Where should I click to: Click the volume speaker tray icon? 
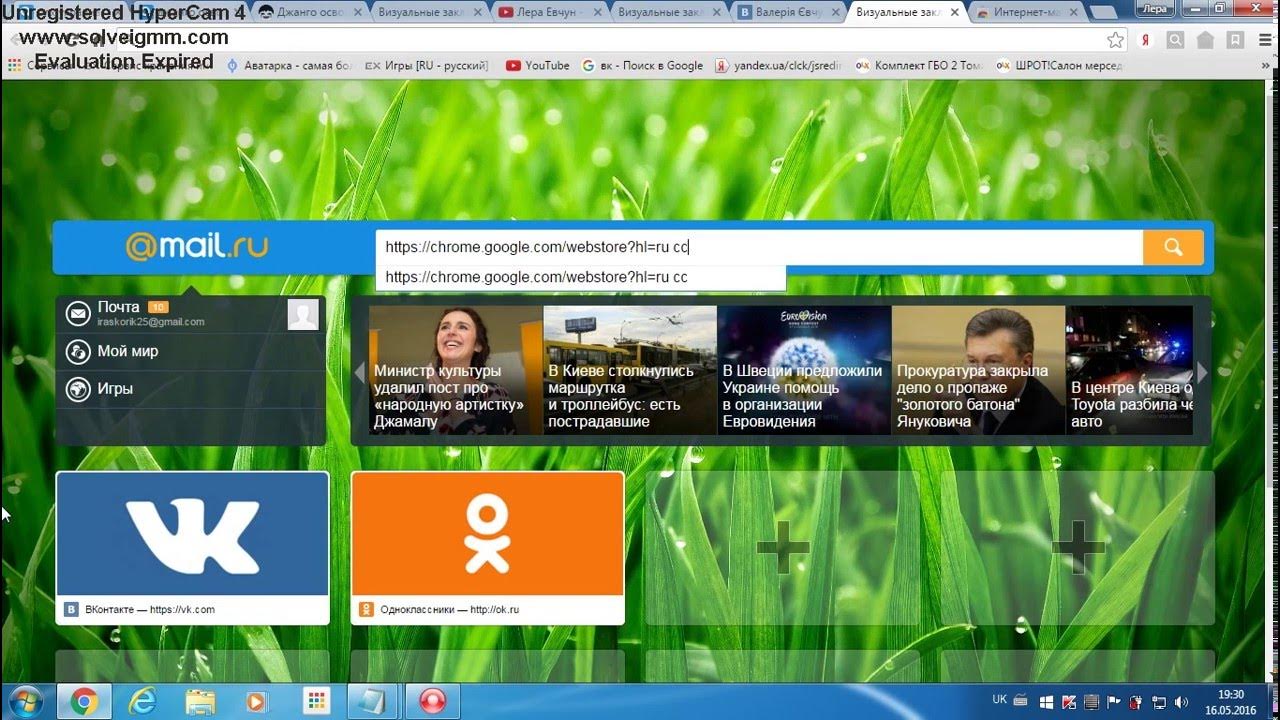pos(1181,702)
